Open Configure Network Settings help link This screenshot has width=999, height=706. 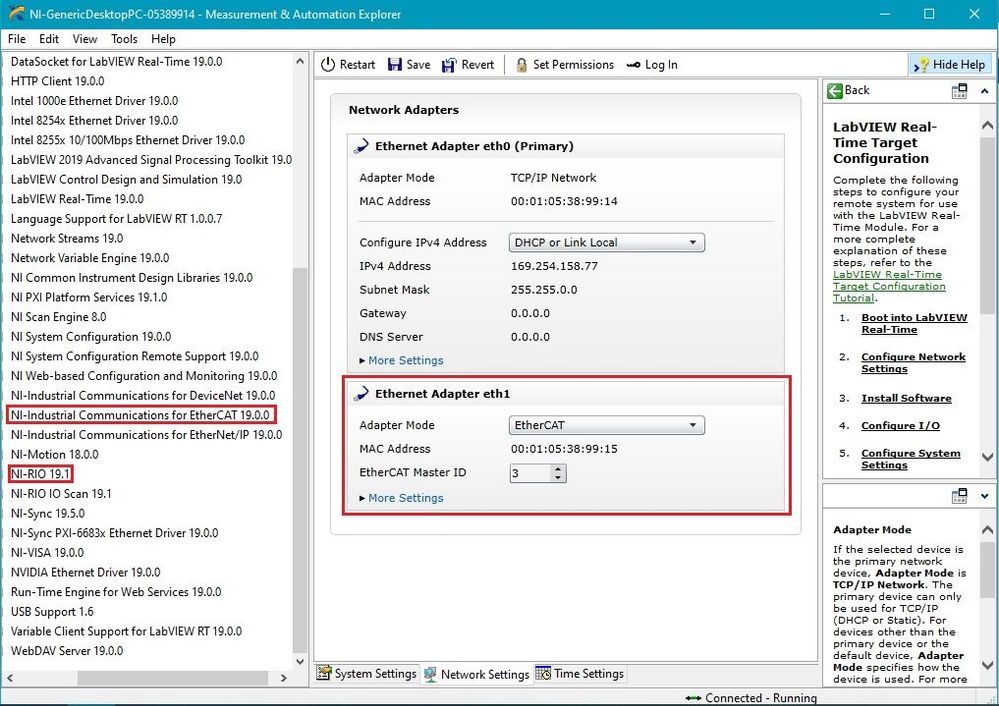point(913,363)
